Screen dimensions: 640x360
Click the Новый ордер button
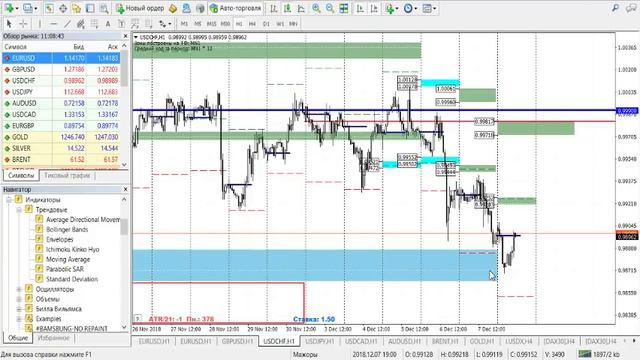click(140, 8)
